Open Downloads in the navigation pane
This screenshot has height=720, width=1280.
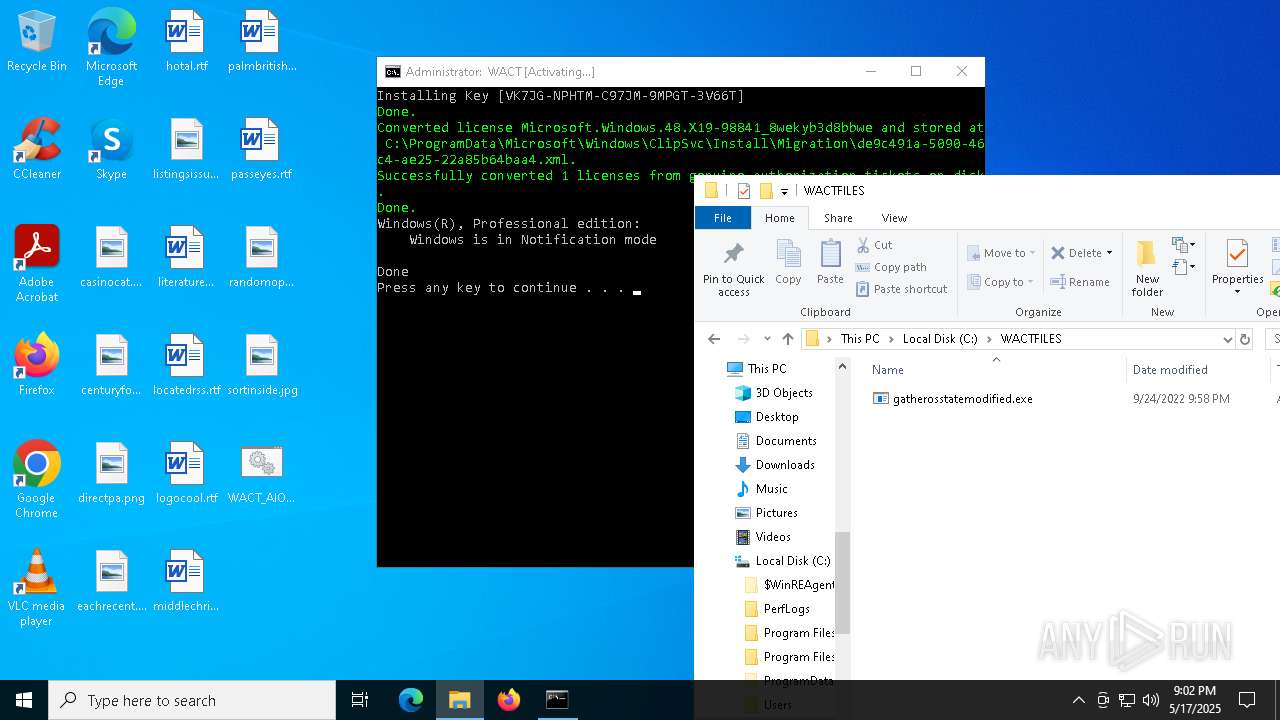point(784,465)
